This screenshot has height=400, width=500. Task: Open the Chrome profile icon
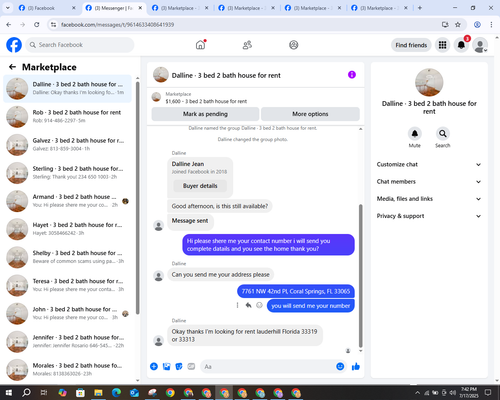pos(477,24)
